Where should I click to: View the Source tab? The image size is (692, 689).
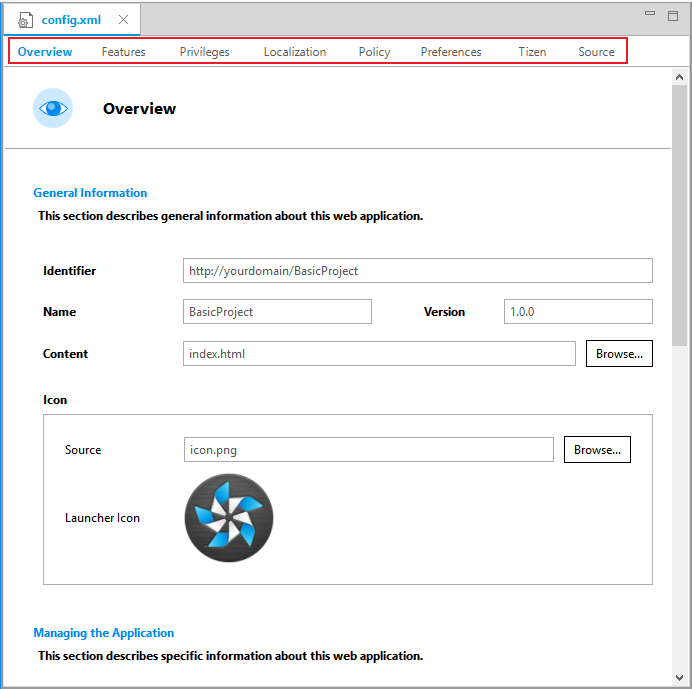click(x=596, y=52)
